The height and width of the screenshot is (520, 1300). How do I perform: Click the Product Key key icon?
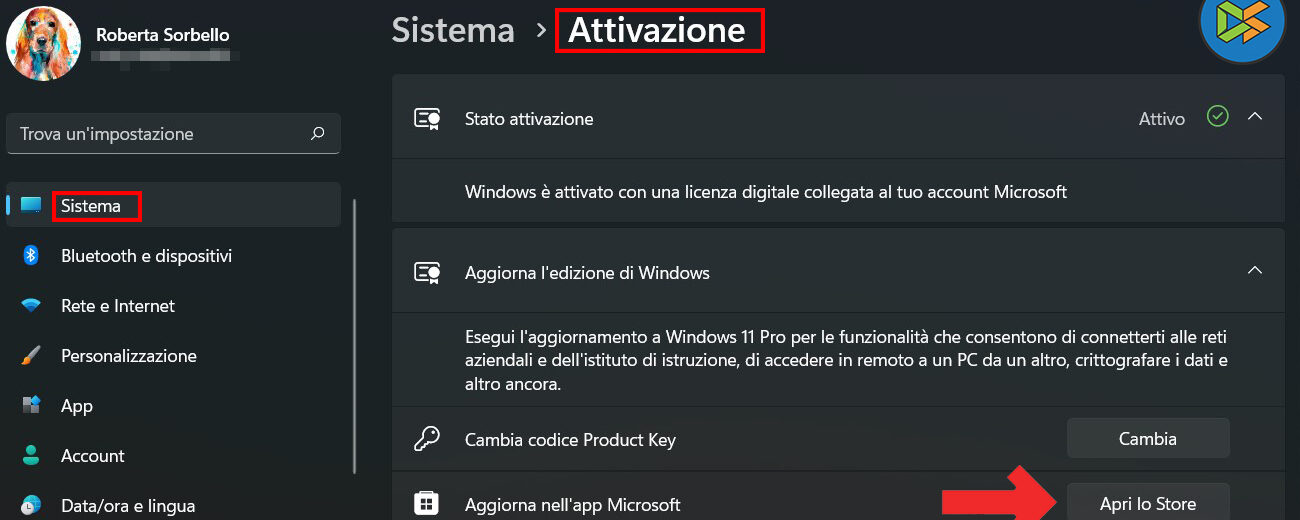(x=427, y=439)
